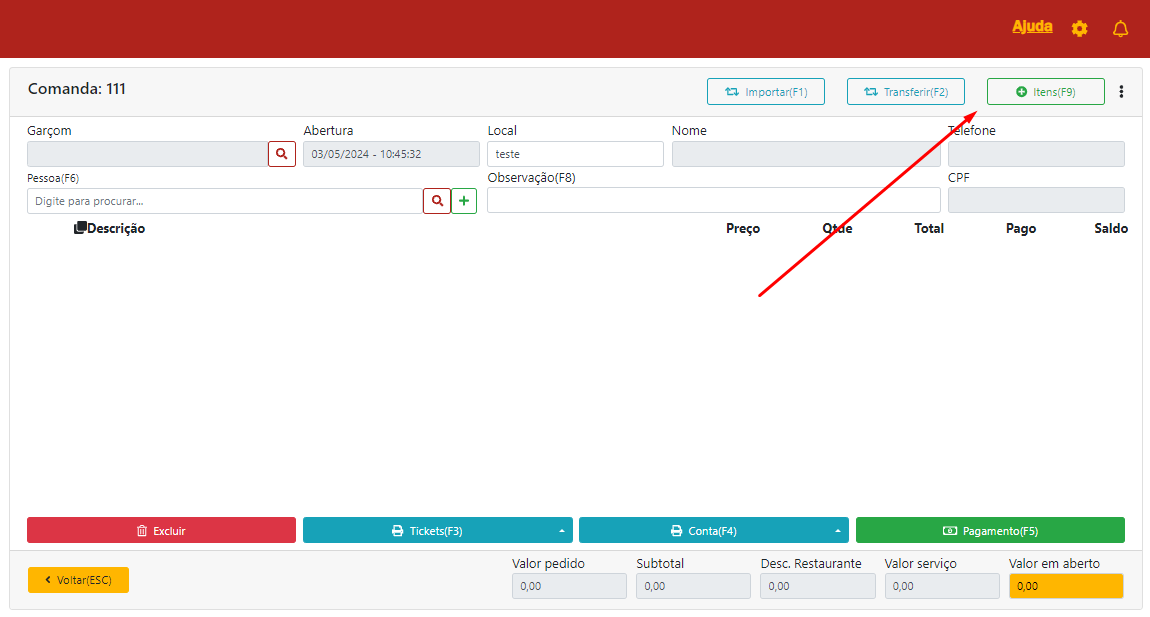Click the copy icon beside Descrição header
This screenshot has height=617, width=1150.
tap(80, 228)
